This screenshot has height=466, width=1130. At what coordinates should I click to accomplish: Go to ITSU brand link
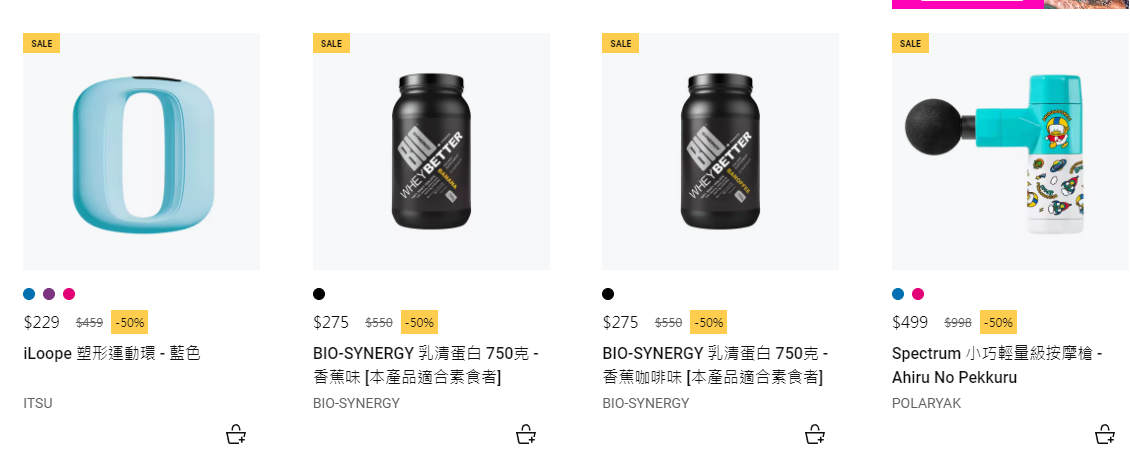point(38,403)
